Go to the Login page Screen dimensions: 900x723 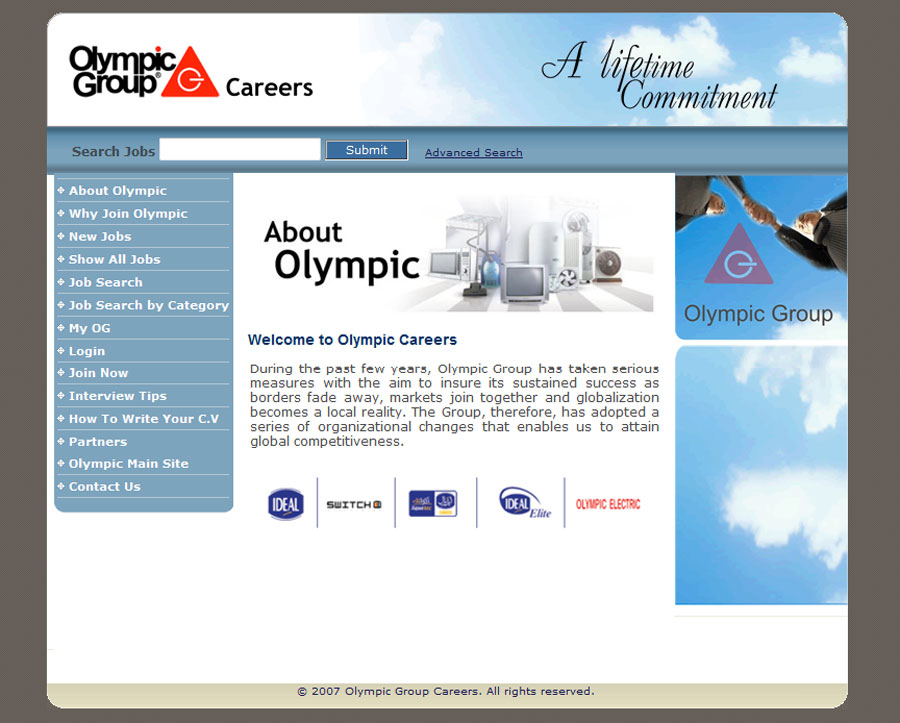(x=87, y=351)
